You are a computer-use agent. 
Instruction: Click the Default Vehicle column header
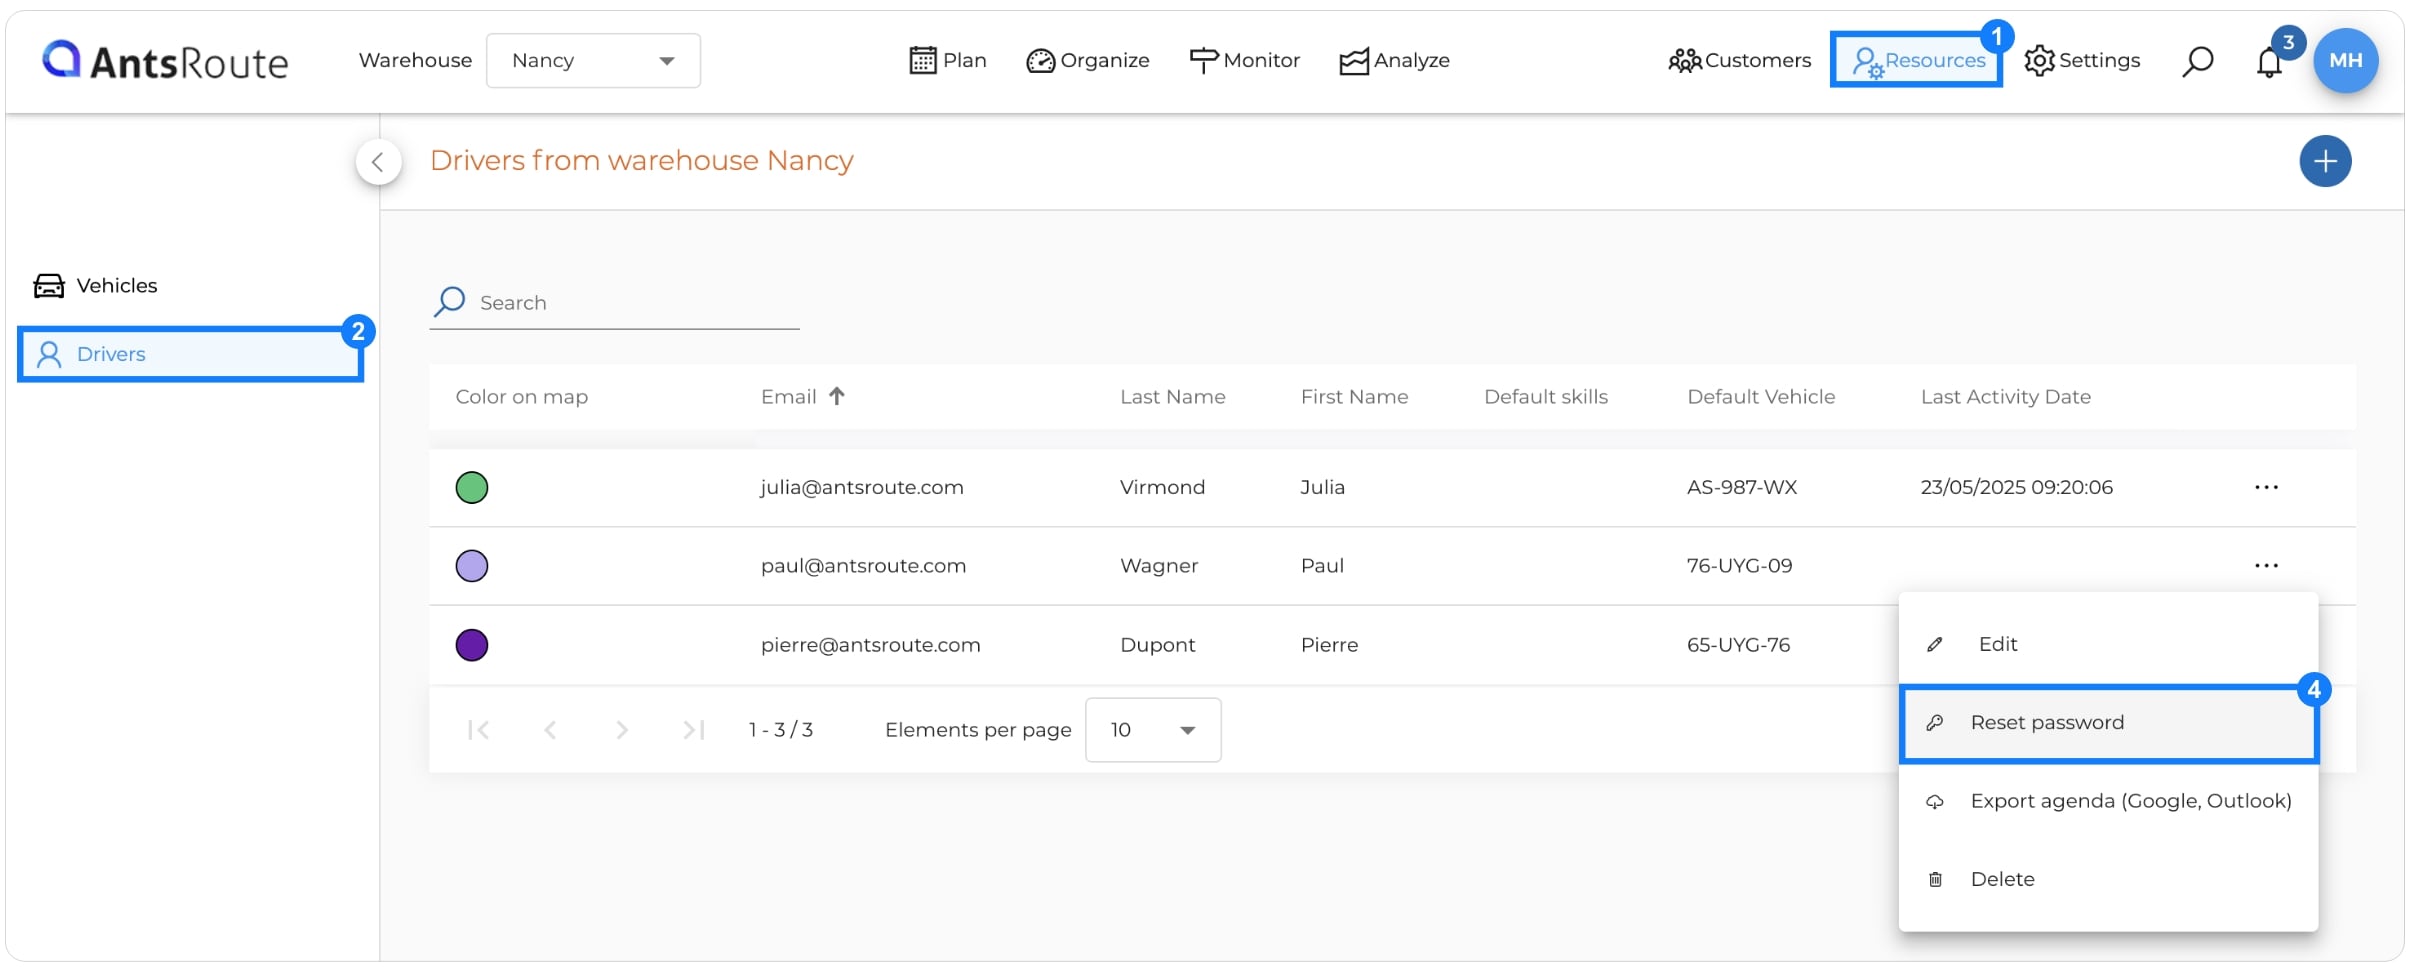point(1761,397)
